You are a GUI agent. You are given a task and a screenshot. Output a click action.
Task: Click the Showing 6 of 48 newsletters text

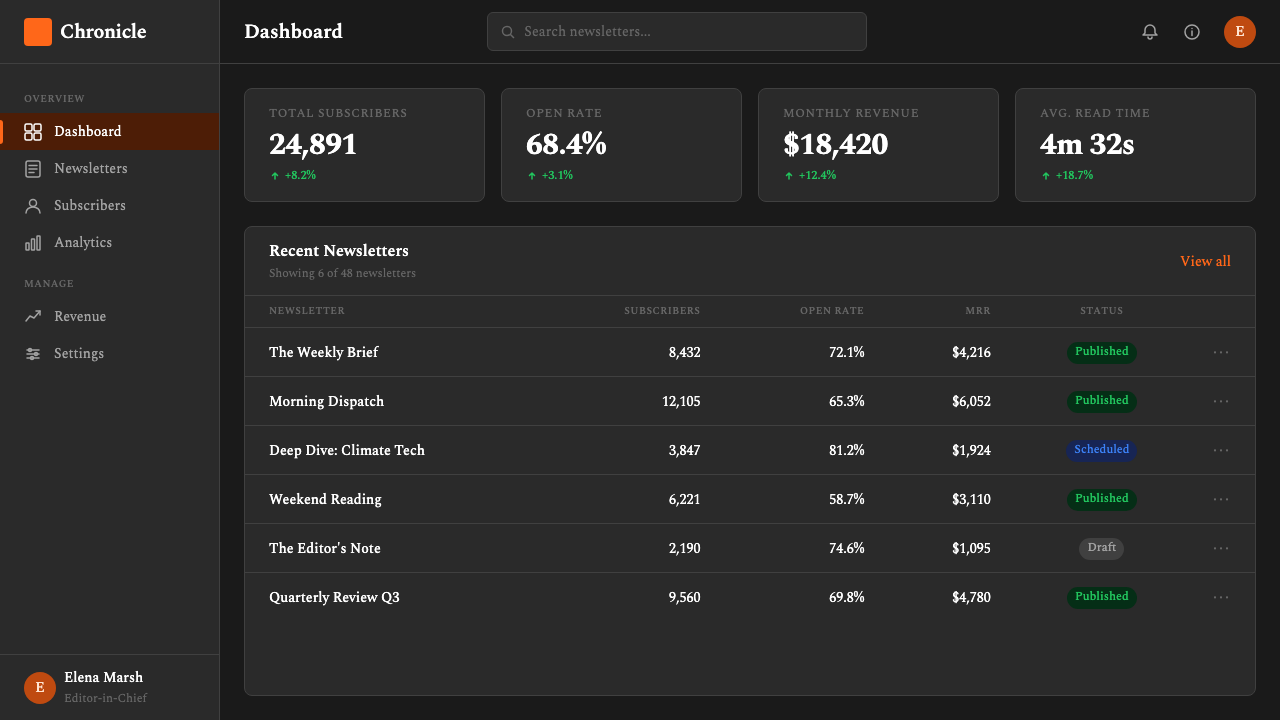(x=342, y=273)
